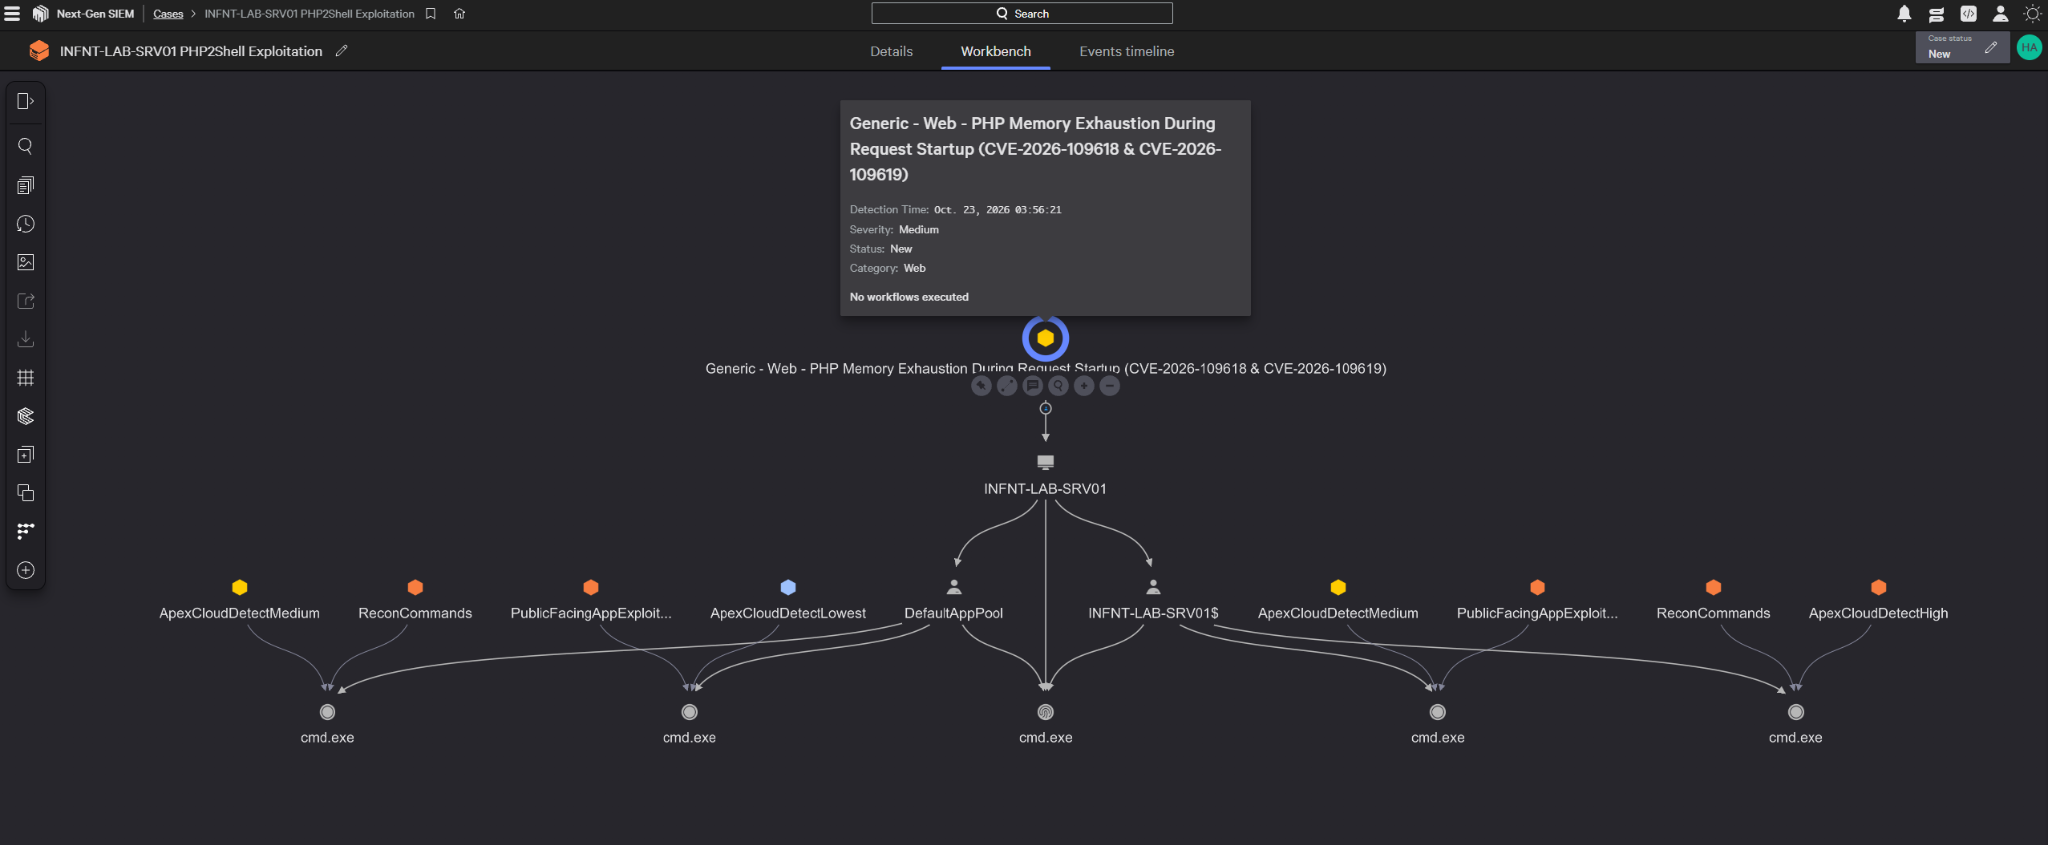2048x845 pixels.
Task: Bookmark this case page
Action: (431, 14)
